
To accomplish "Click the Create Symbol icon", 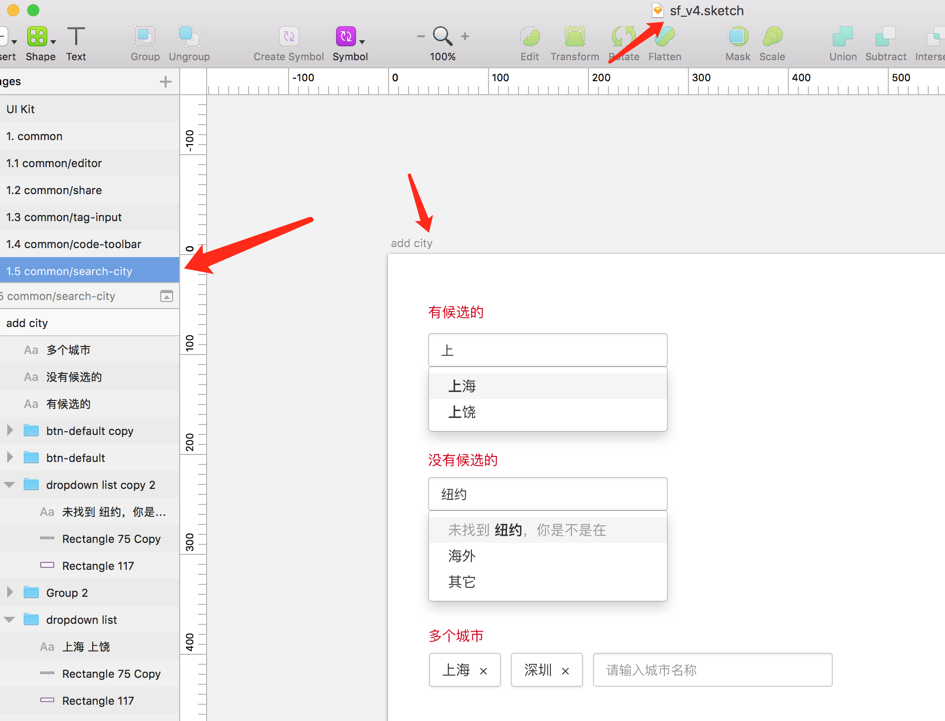I will [x=288, y=38].
